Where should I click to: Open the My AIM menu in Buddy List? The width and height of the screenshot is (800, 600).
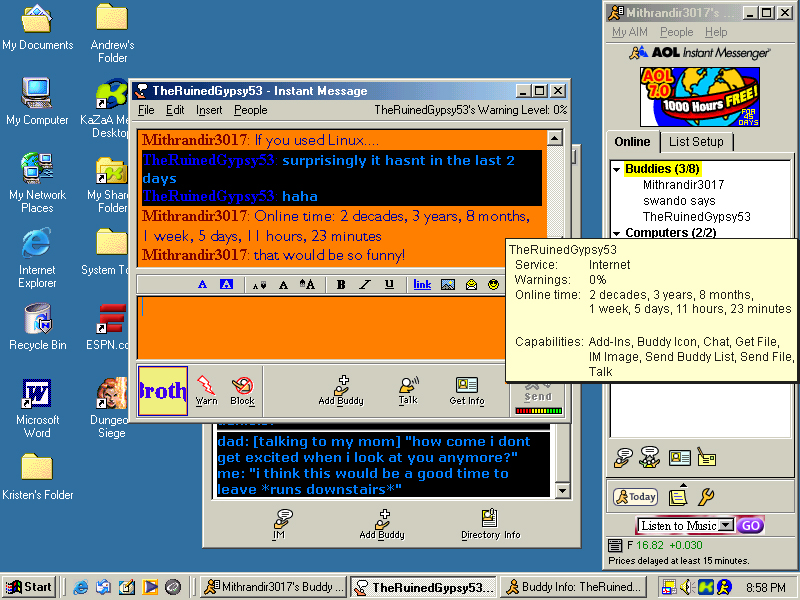(630, 32)
